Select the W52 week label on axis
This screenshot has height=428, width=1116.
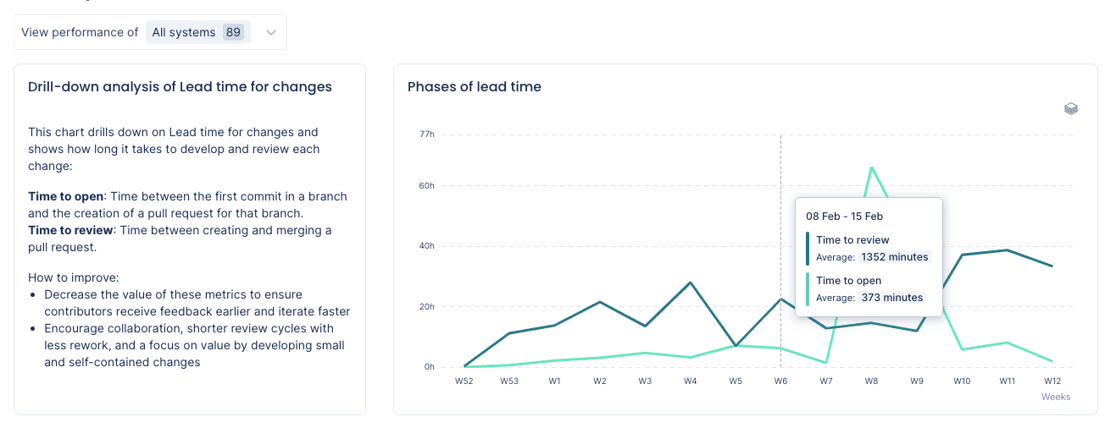464,381
